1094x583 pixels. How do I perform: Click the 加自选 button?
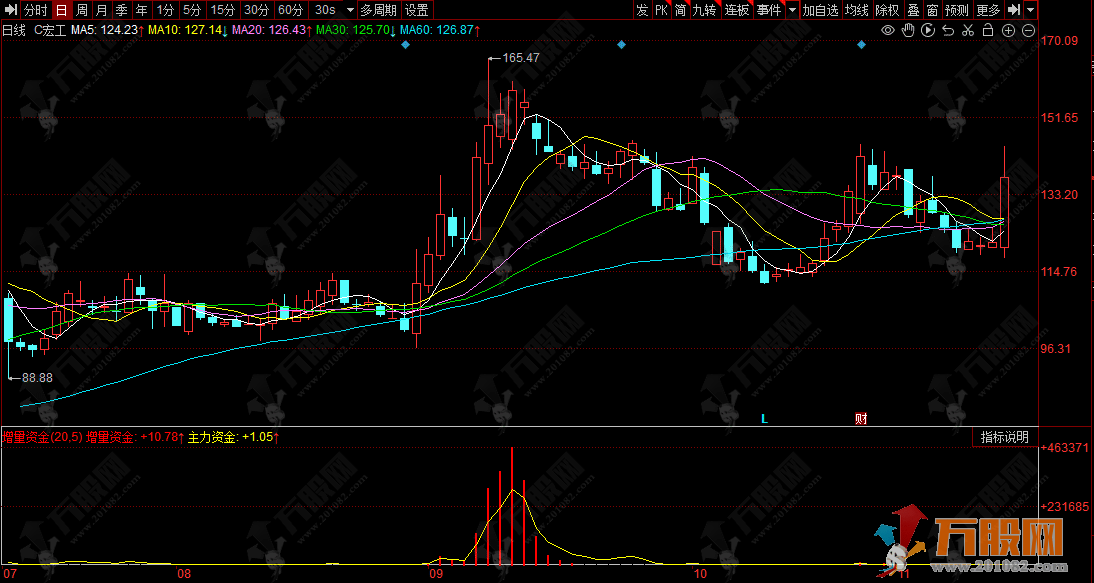coord(820,10)
